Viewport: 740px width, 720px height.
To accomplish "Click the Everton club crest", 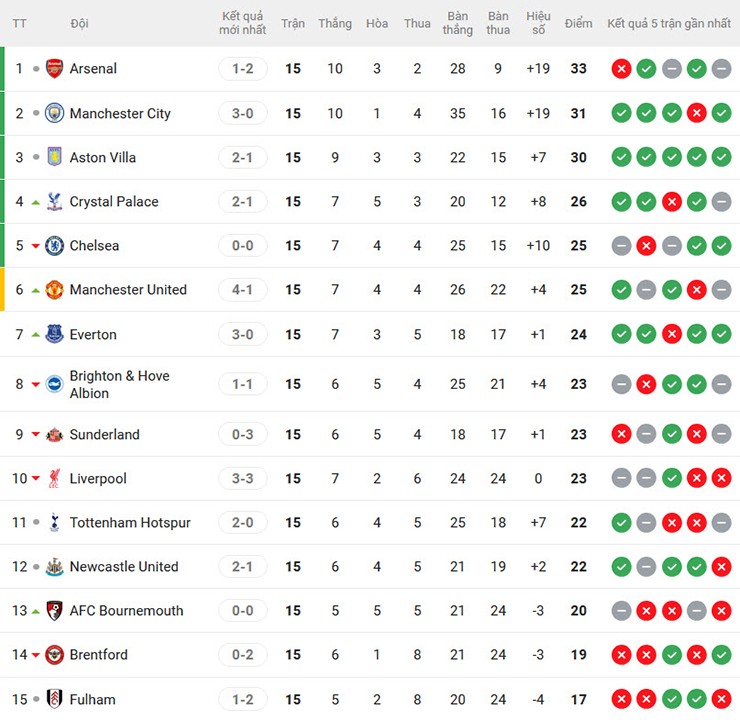I will (x=54, y=334).
